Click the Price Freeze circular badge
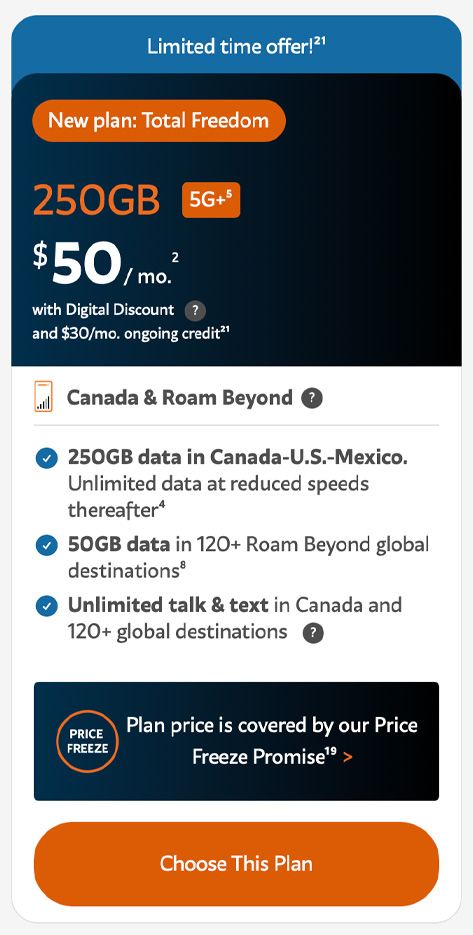Image resolution: width=473 pixels, height=935 pixels. (88, 741)
